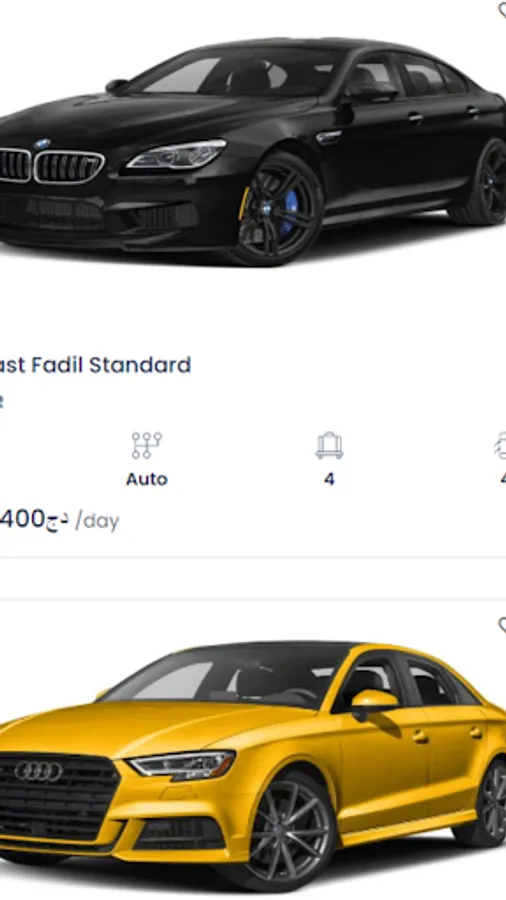Tap the favorite heart on BMW card
This screenshot has height=900, width=506.
502,10
